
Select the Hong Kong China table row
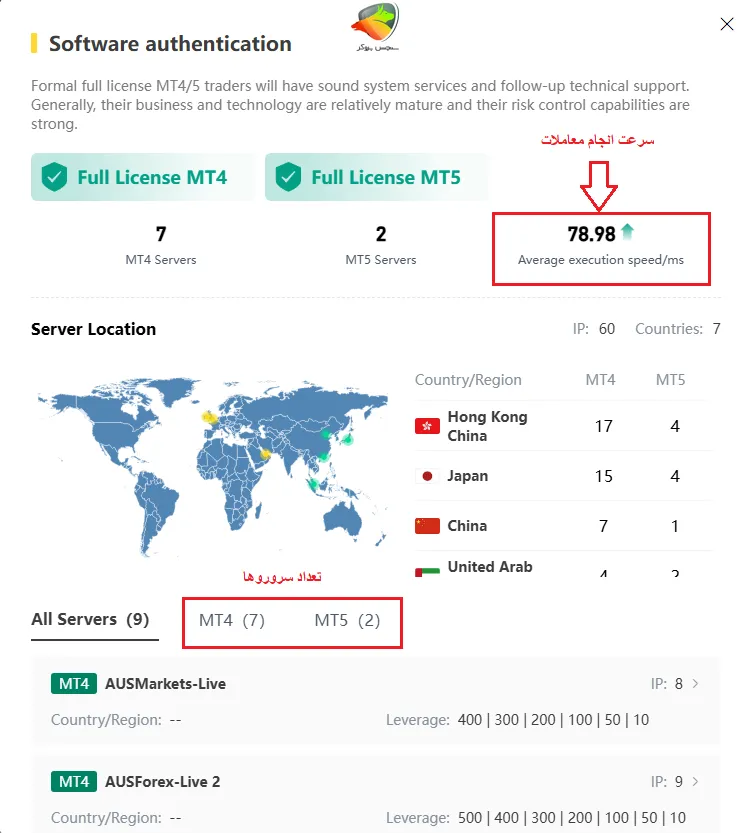tap(561, 426)
